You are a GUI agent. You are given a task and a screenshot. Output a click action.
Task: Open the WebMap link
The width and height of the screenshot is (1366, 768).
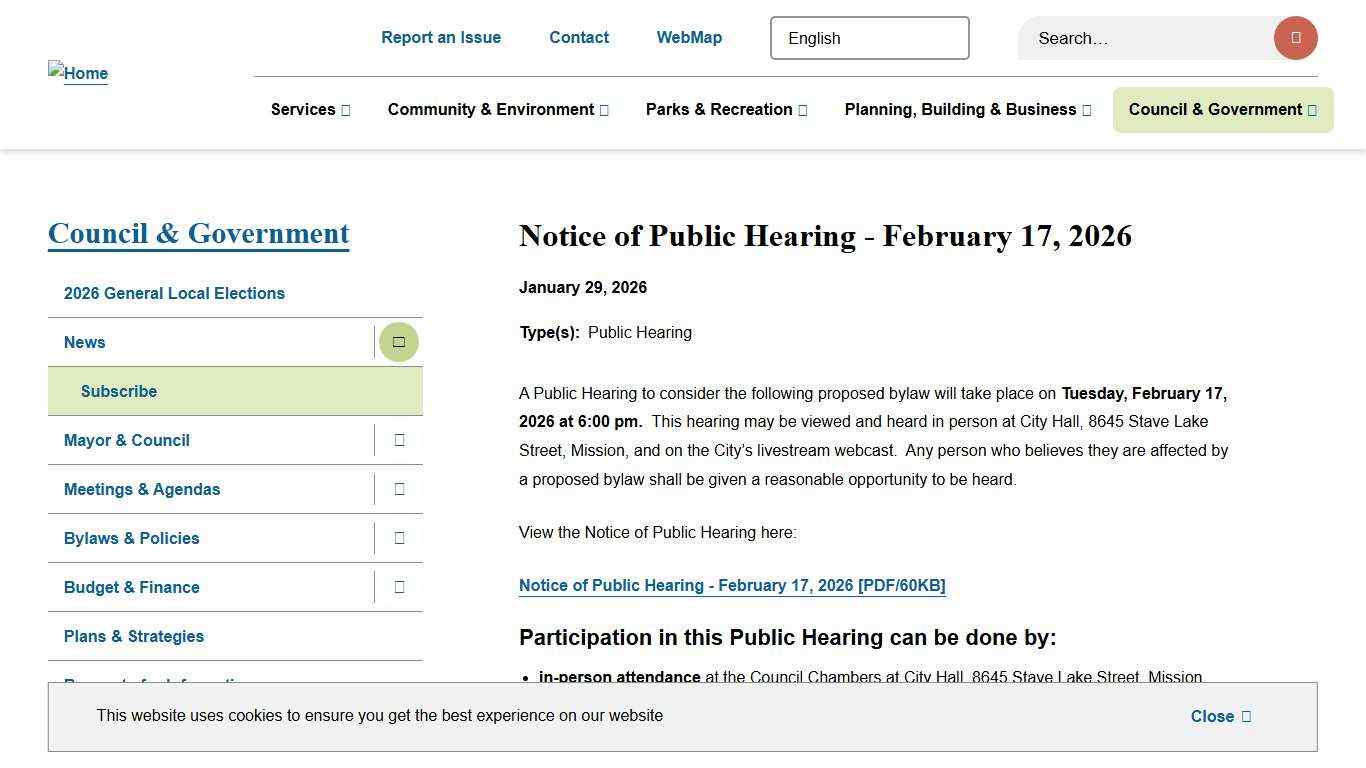689,37
